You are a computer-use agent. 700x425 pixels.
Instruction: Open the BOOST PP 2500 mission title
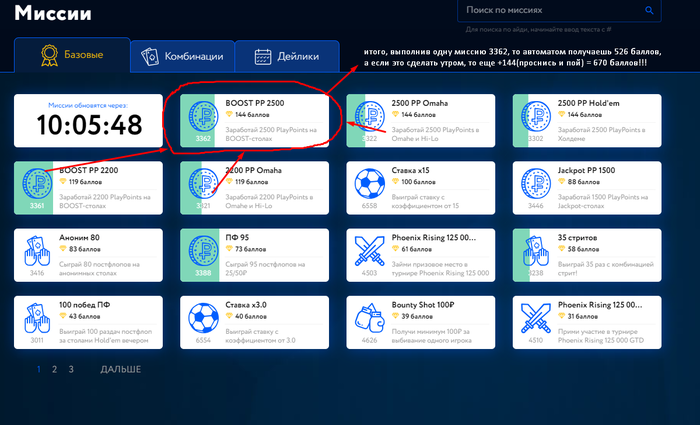coord(254,103)
